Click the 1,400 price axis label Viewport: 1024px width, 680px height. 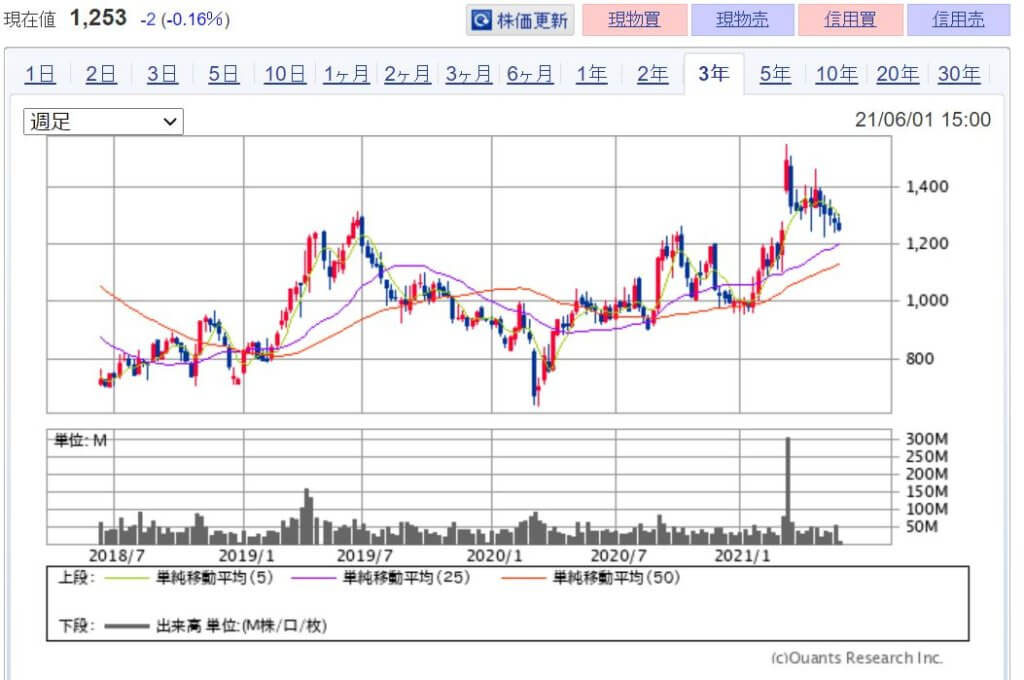point(927,187)
